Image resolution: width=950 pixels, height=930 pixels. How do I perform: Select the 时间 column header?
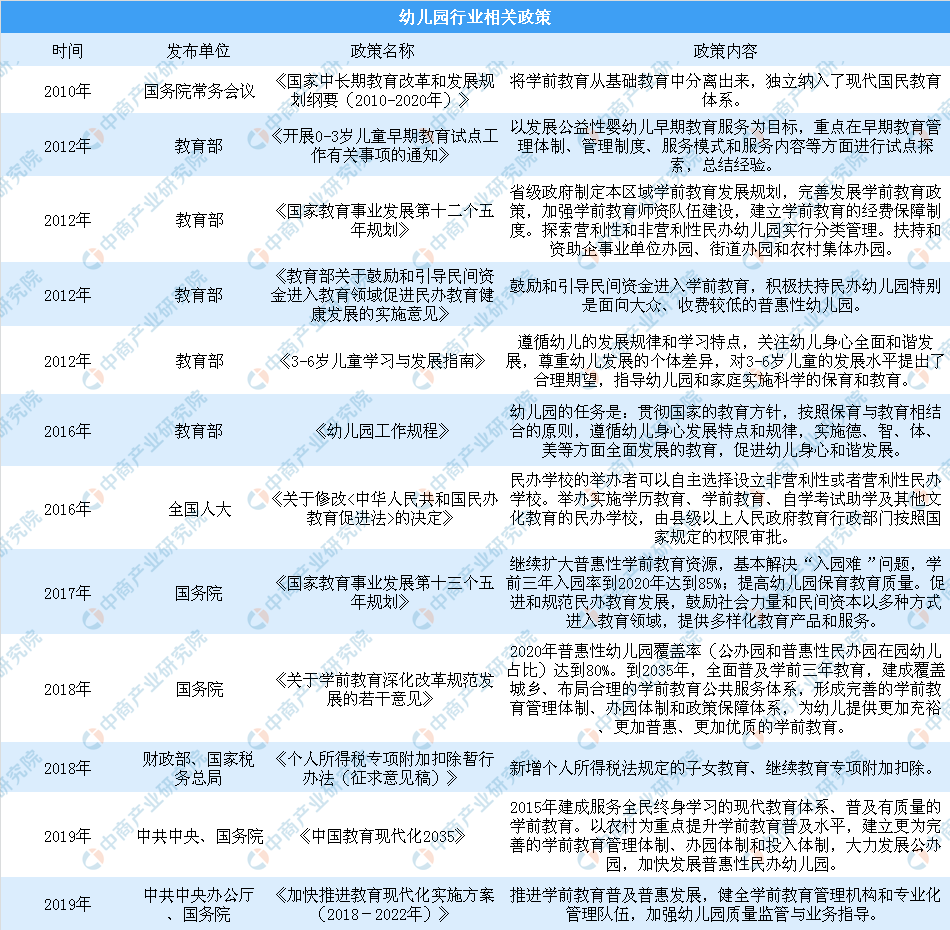point(67,51)
